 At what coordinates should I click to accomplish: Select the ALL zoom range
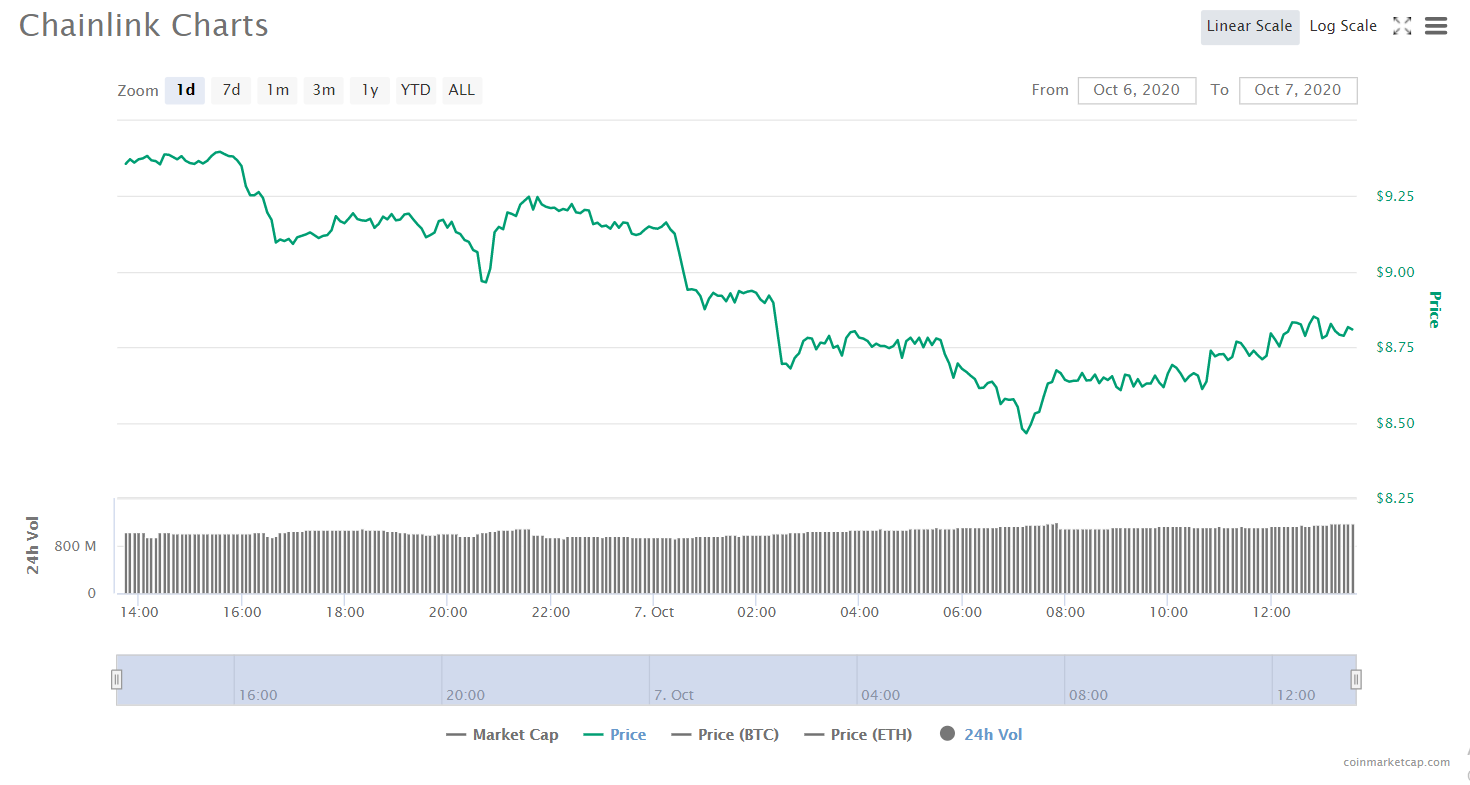tap(462, 90)
